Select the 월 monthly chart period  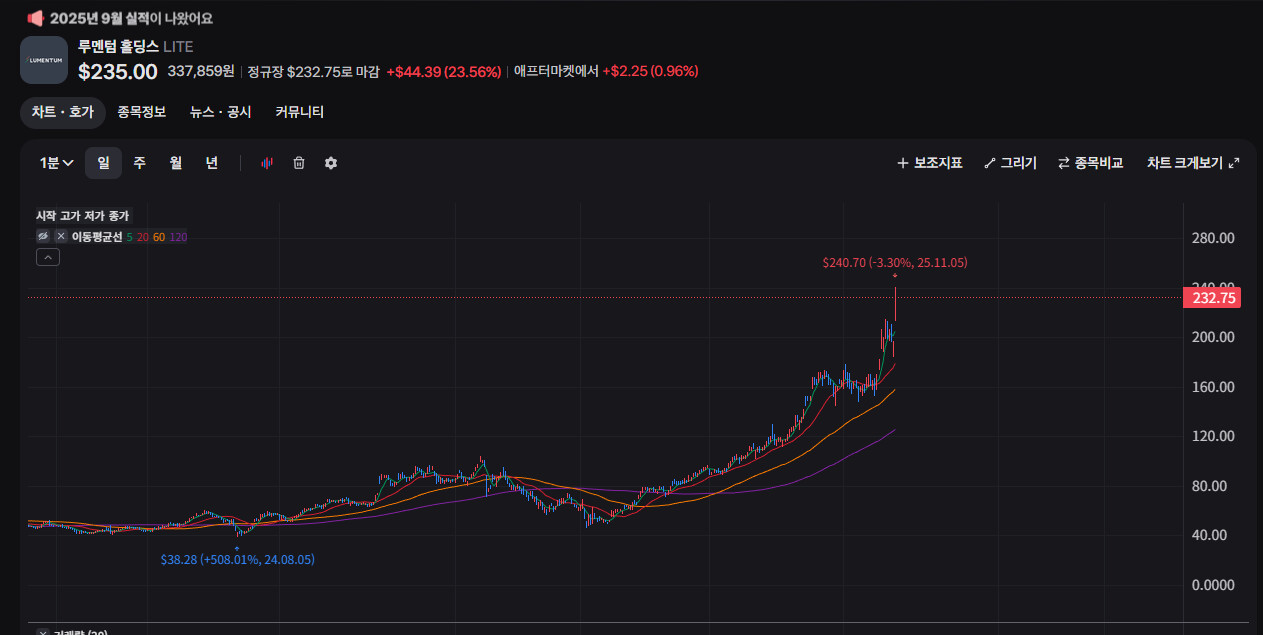(175, 163)
